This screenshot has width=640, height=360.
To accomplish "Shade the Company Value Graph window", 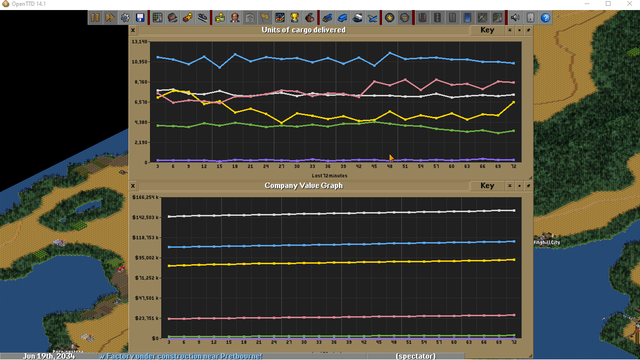I will (510, 186).
